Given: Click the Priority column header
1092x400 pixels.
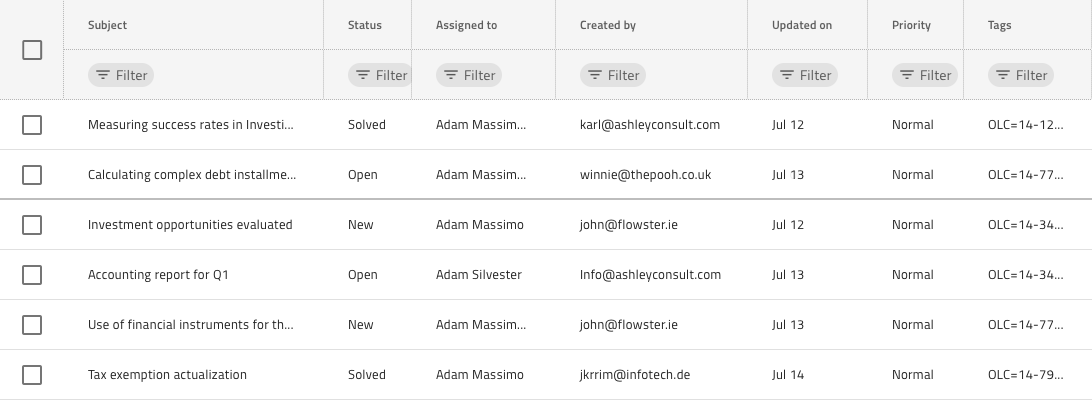Looking at the screenshot, I should tap(911, 25).
